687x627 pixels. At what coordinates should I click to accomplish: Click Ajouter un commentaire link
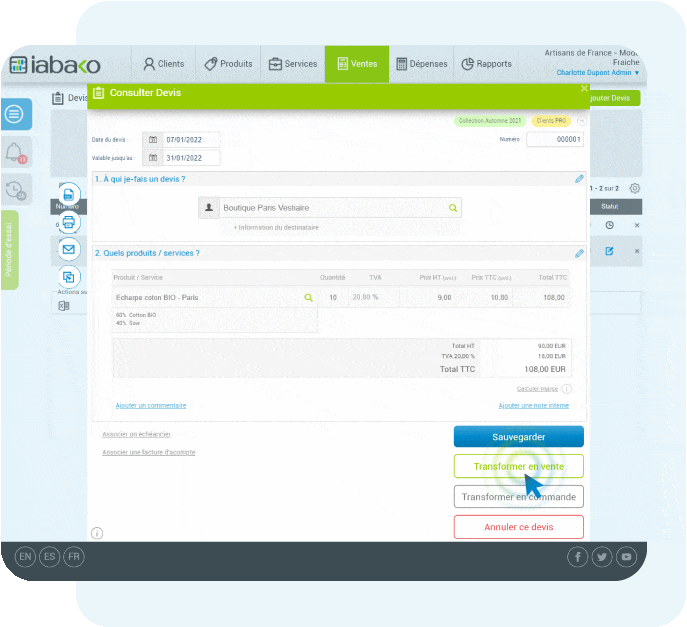pos(151,406)
